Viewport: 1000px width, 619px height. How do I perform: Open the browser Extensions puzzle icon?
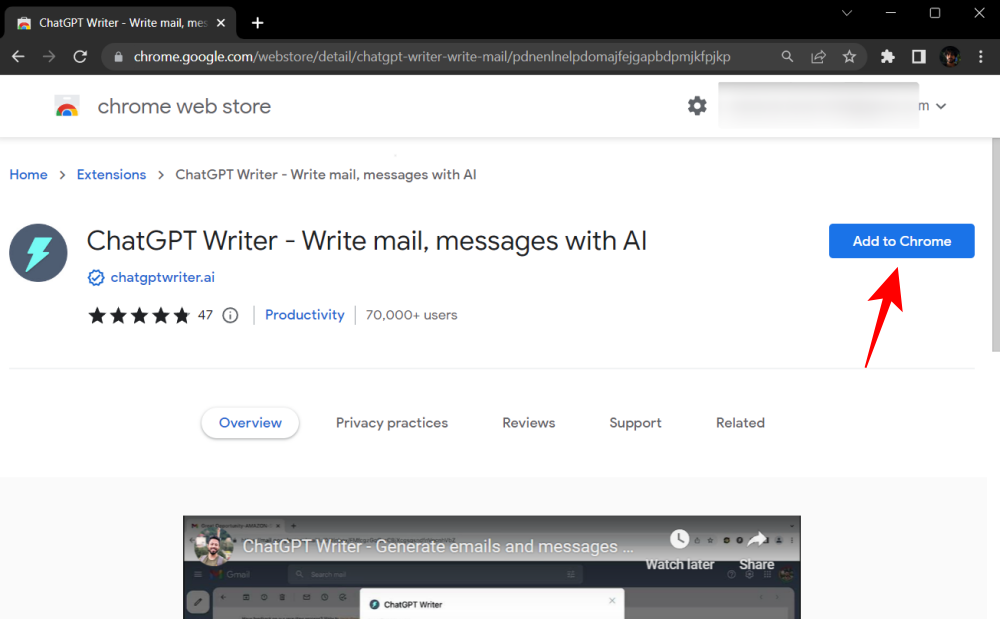click(887, 57)
